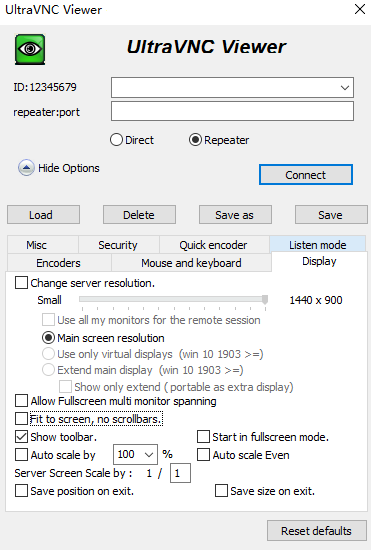Switch to the Security tab

118,245
